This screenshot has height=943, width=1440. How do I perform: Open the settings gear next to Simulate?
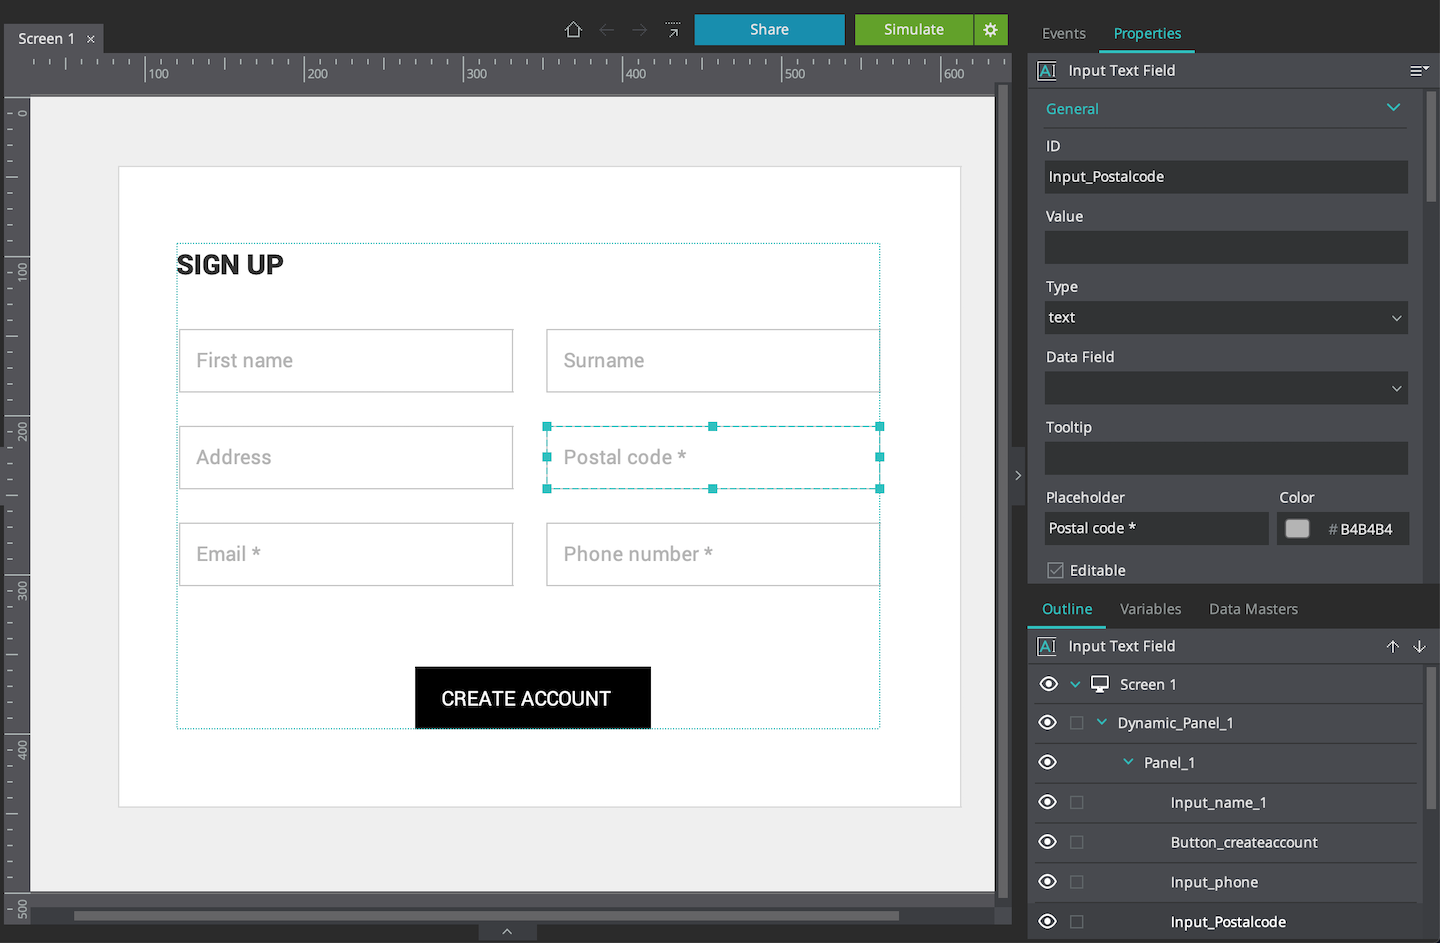coord(990,30)
